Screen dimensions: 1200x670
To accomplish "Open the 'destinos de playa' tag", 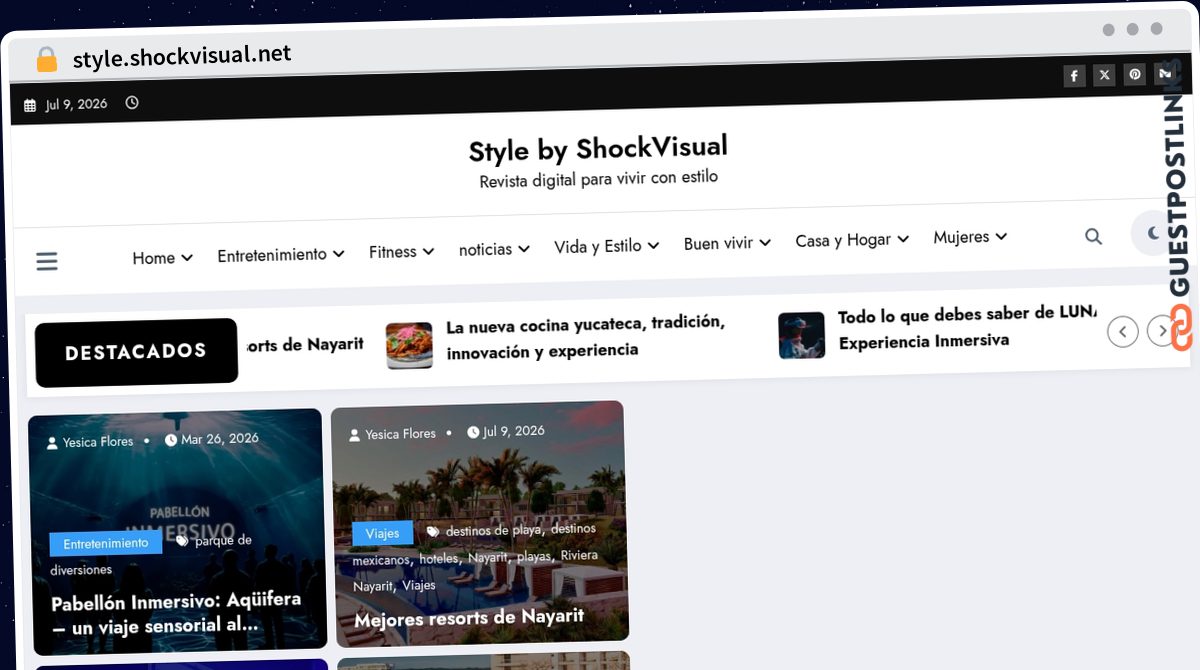I will [493, 530].
